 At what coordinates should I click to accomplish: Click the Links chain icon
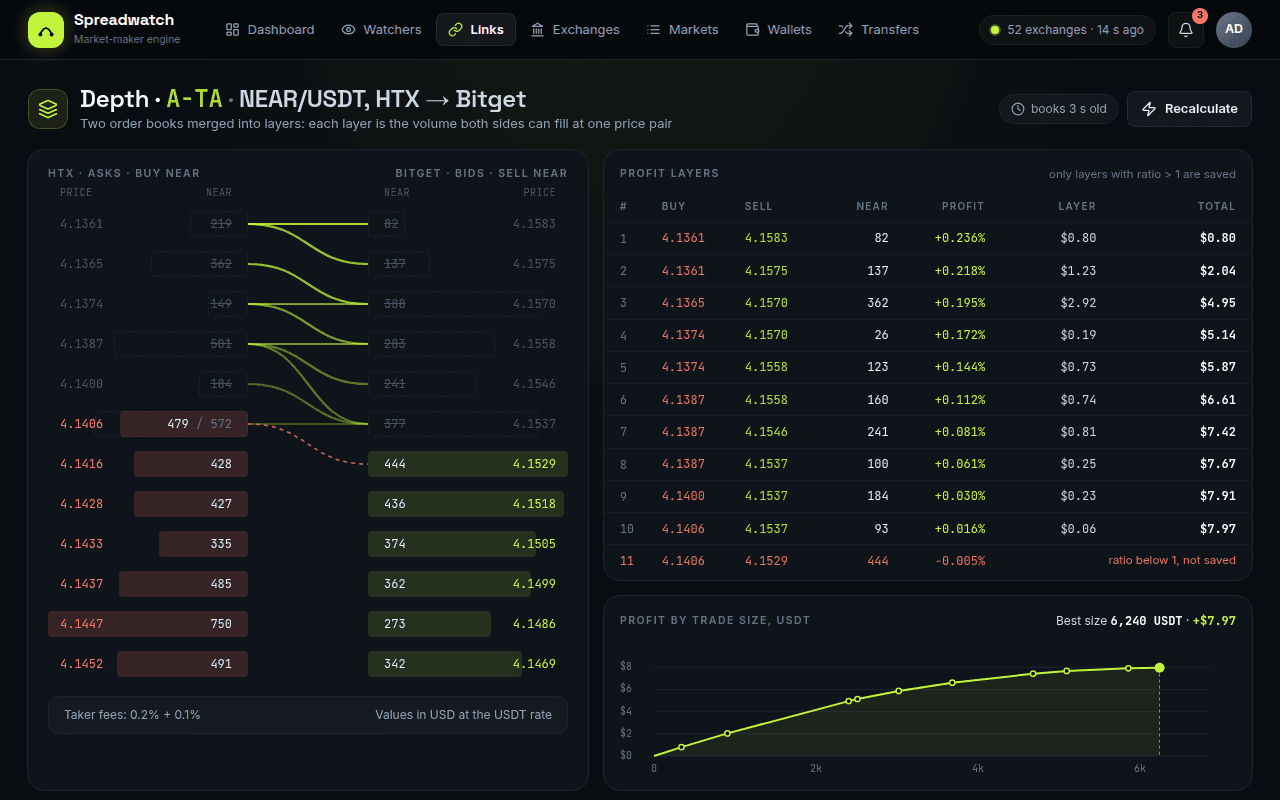[456, 30]
